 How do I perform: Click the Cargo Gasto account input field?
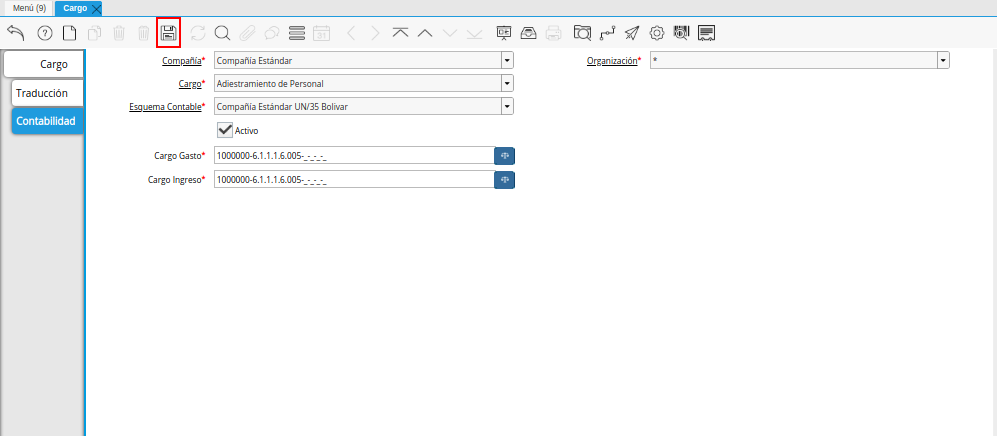coord(354,156)
